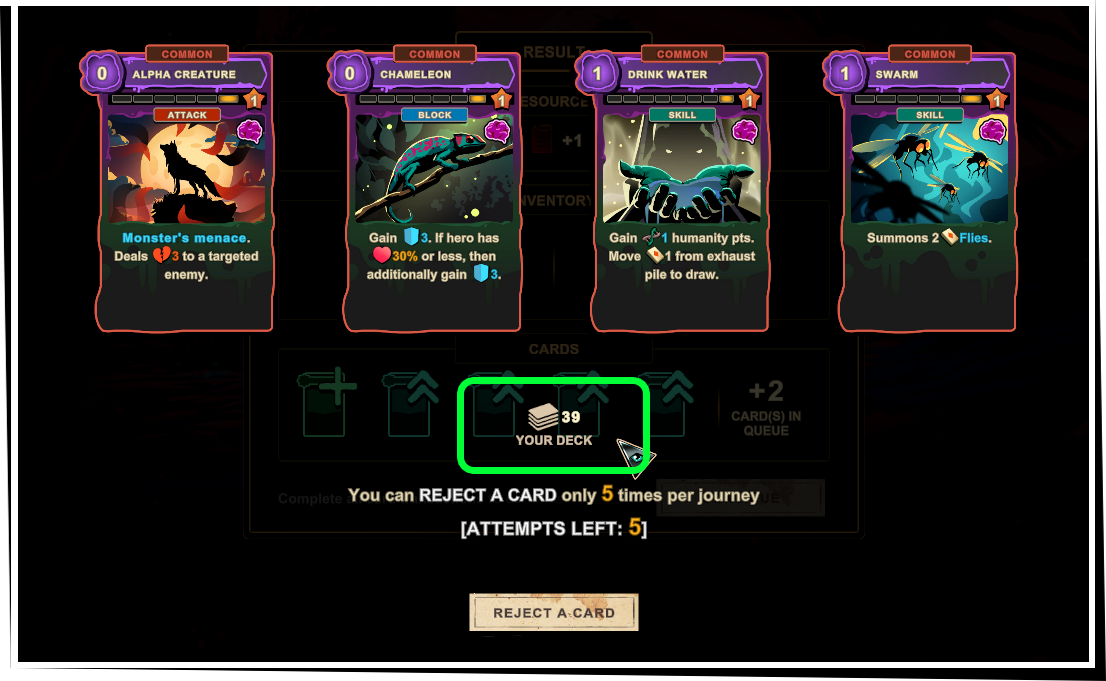Click the level star on Drink Water
This screenshot has height=681, width=1106.
(x=749, y=100)
